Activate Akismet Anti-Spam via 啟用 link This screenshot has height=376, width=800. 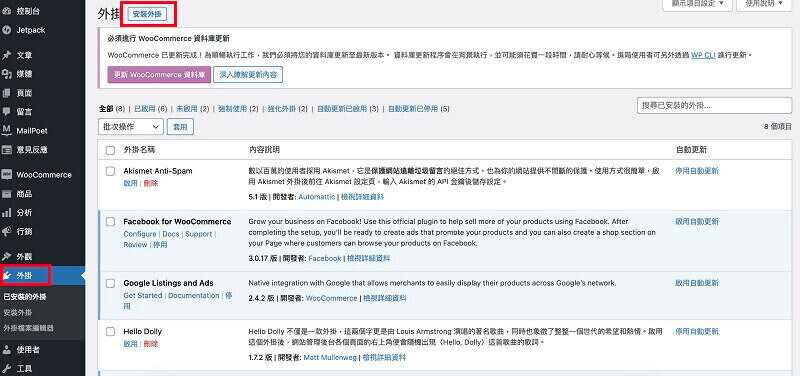131,183
